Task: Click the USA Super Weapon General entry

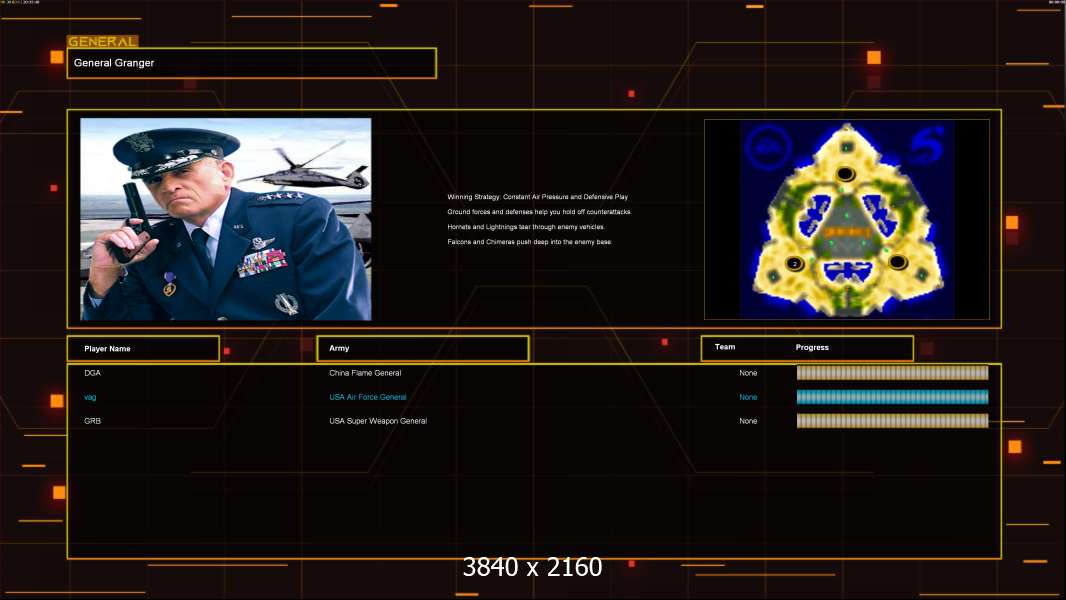Action: (x=378, y=421)
